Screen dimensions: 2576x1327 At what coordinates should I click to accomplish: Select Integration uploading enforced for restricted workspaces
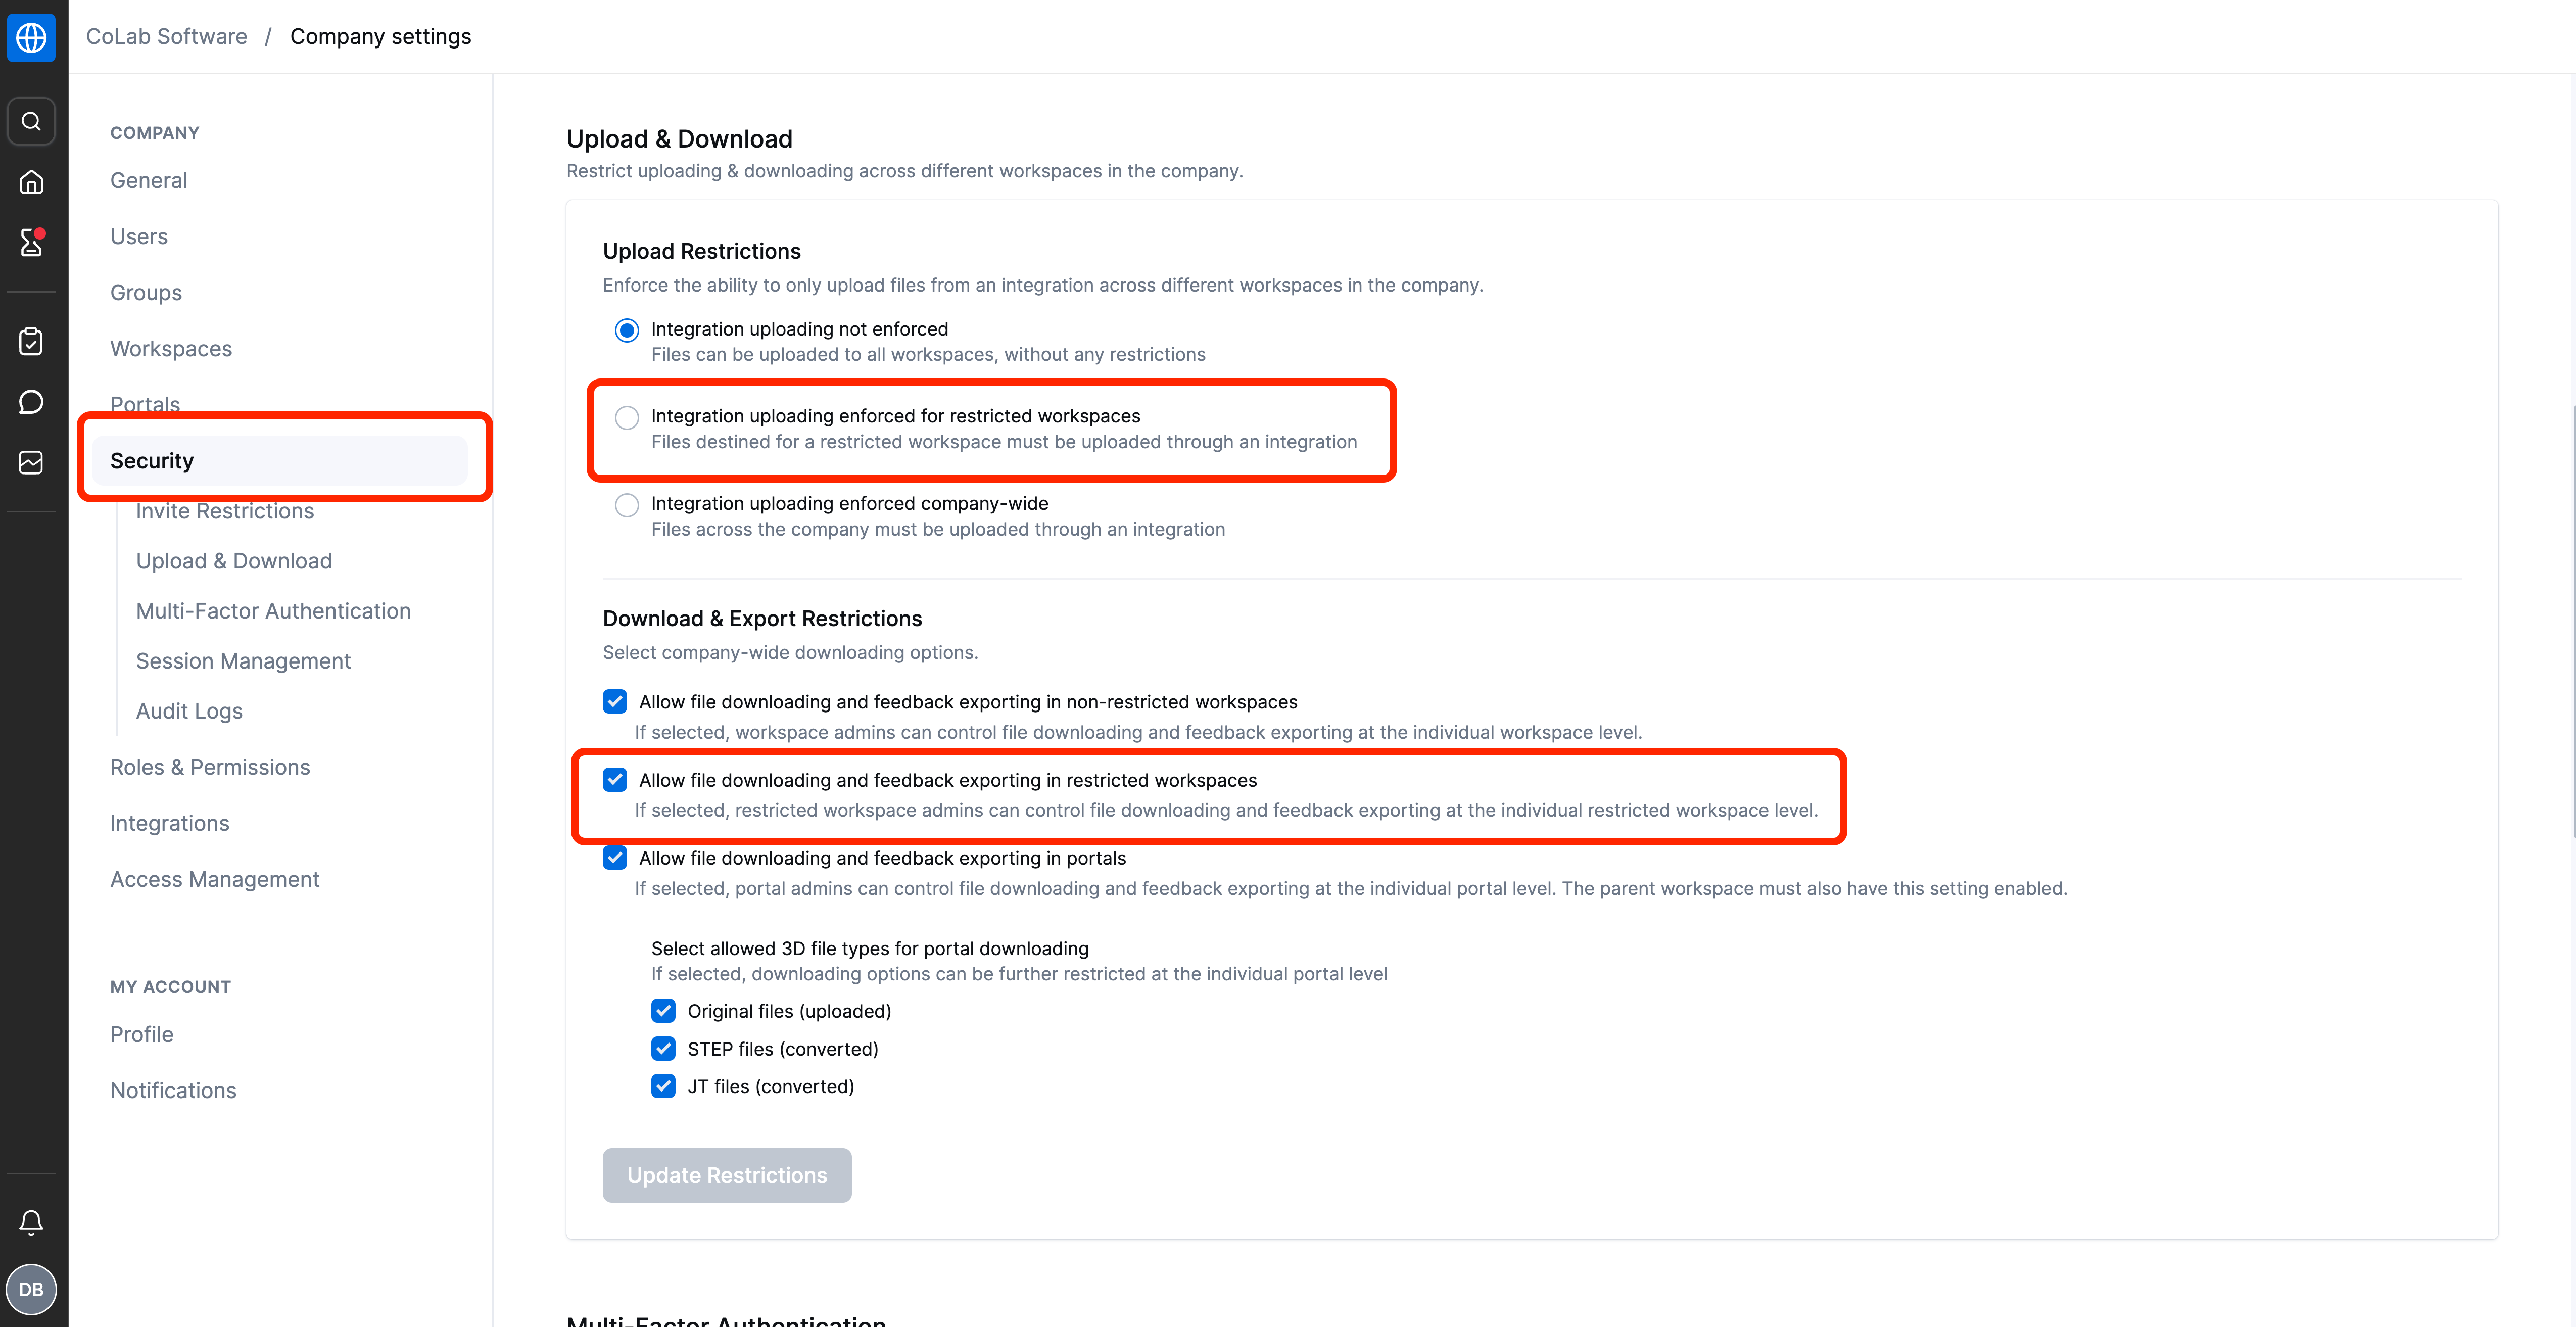coord(627,418)
